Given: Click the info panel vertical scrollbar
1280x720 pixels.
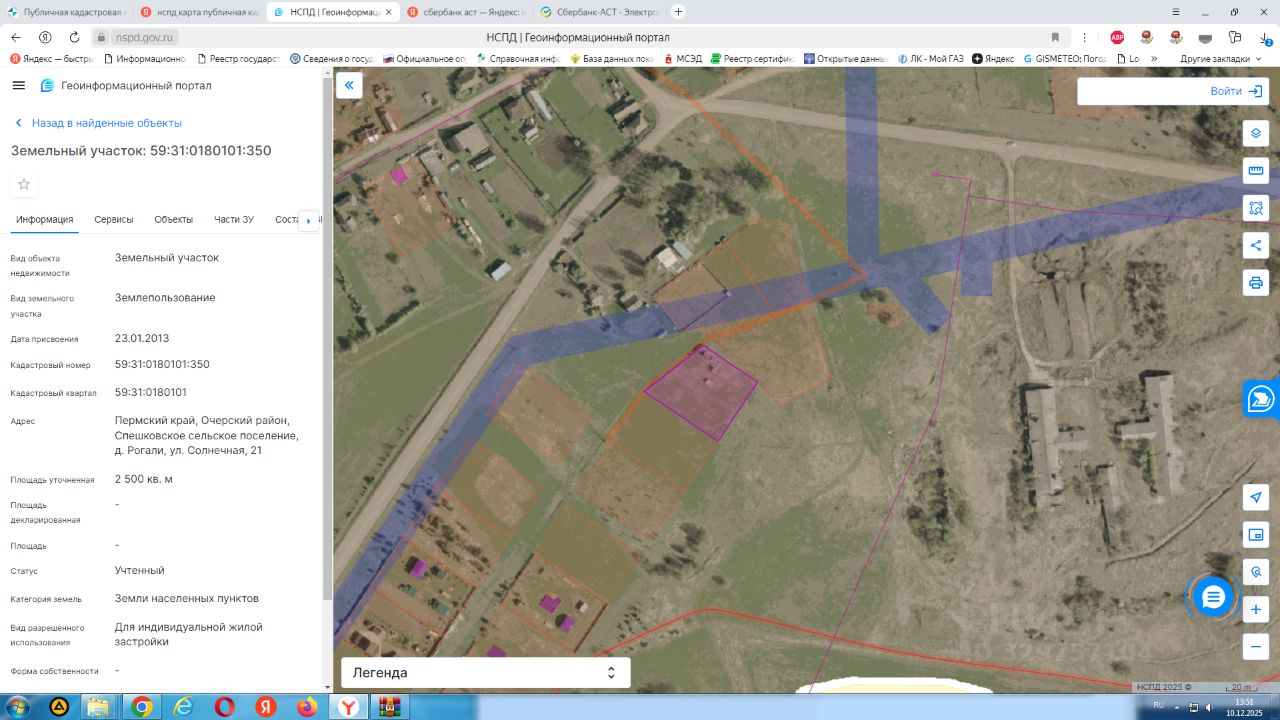Looking at the screenshot, I should point(327,340).
